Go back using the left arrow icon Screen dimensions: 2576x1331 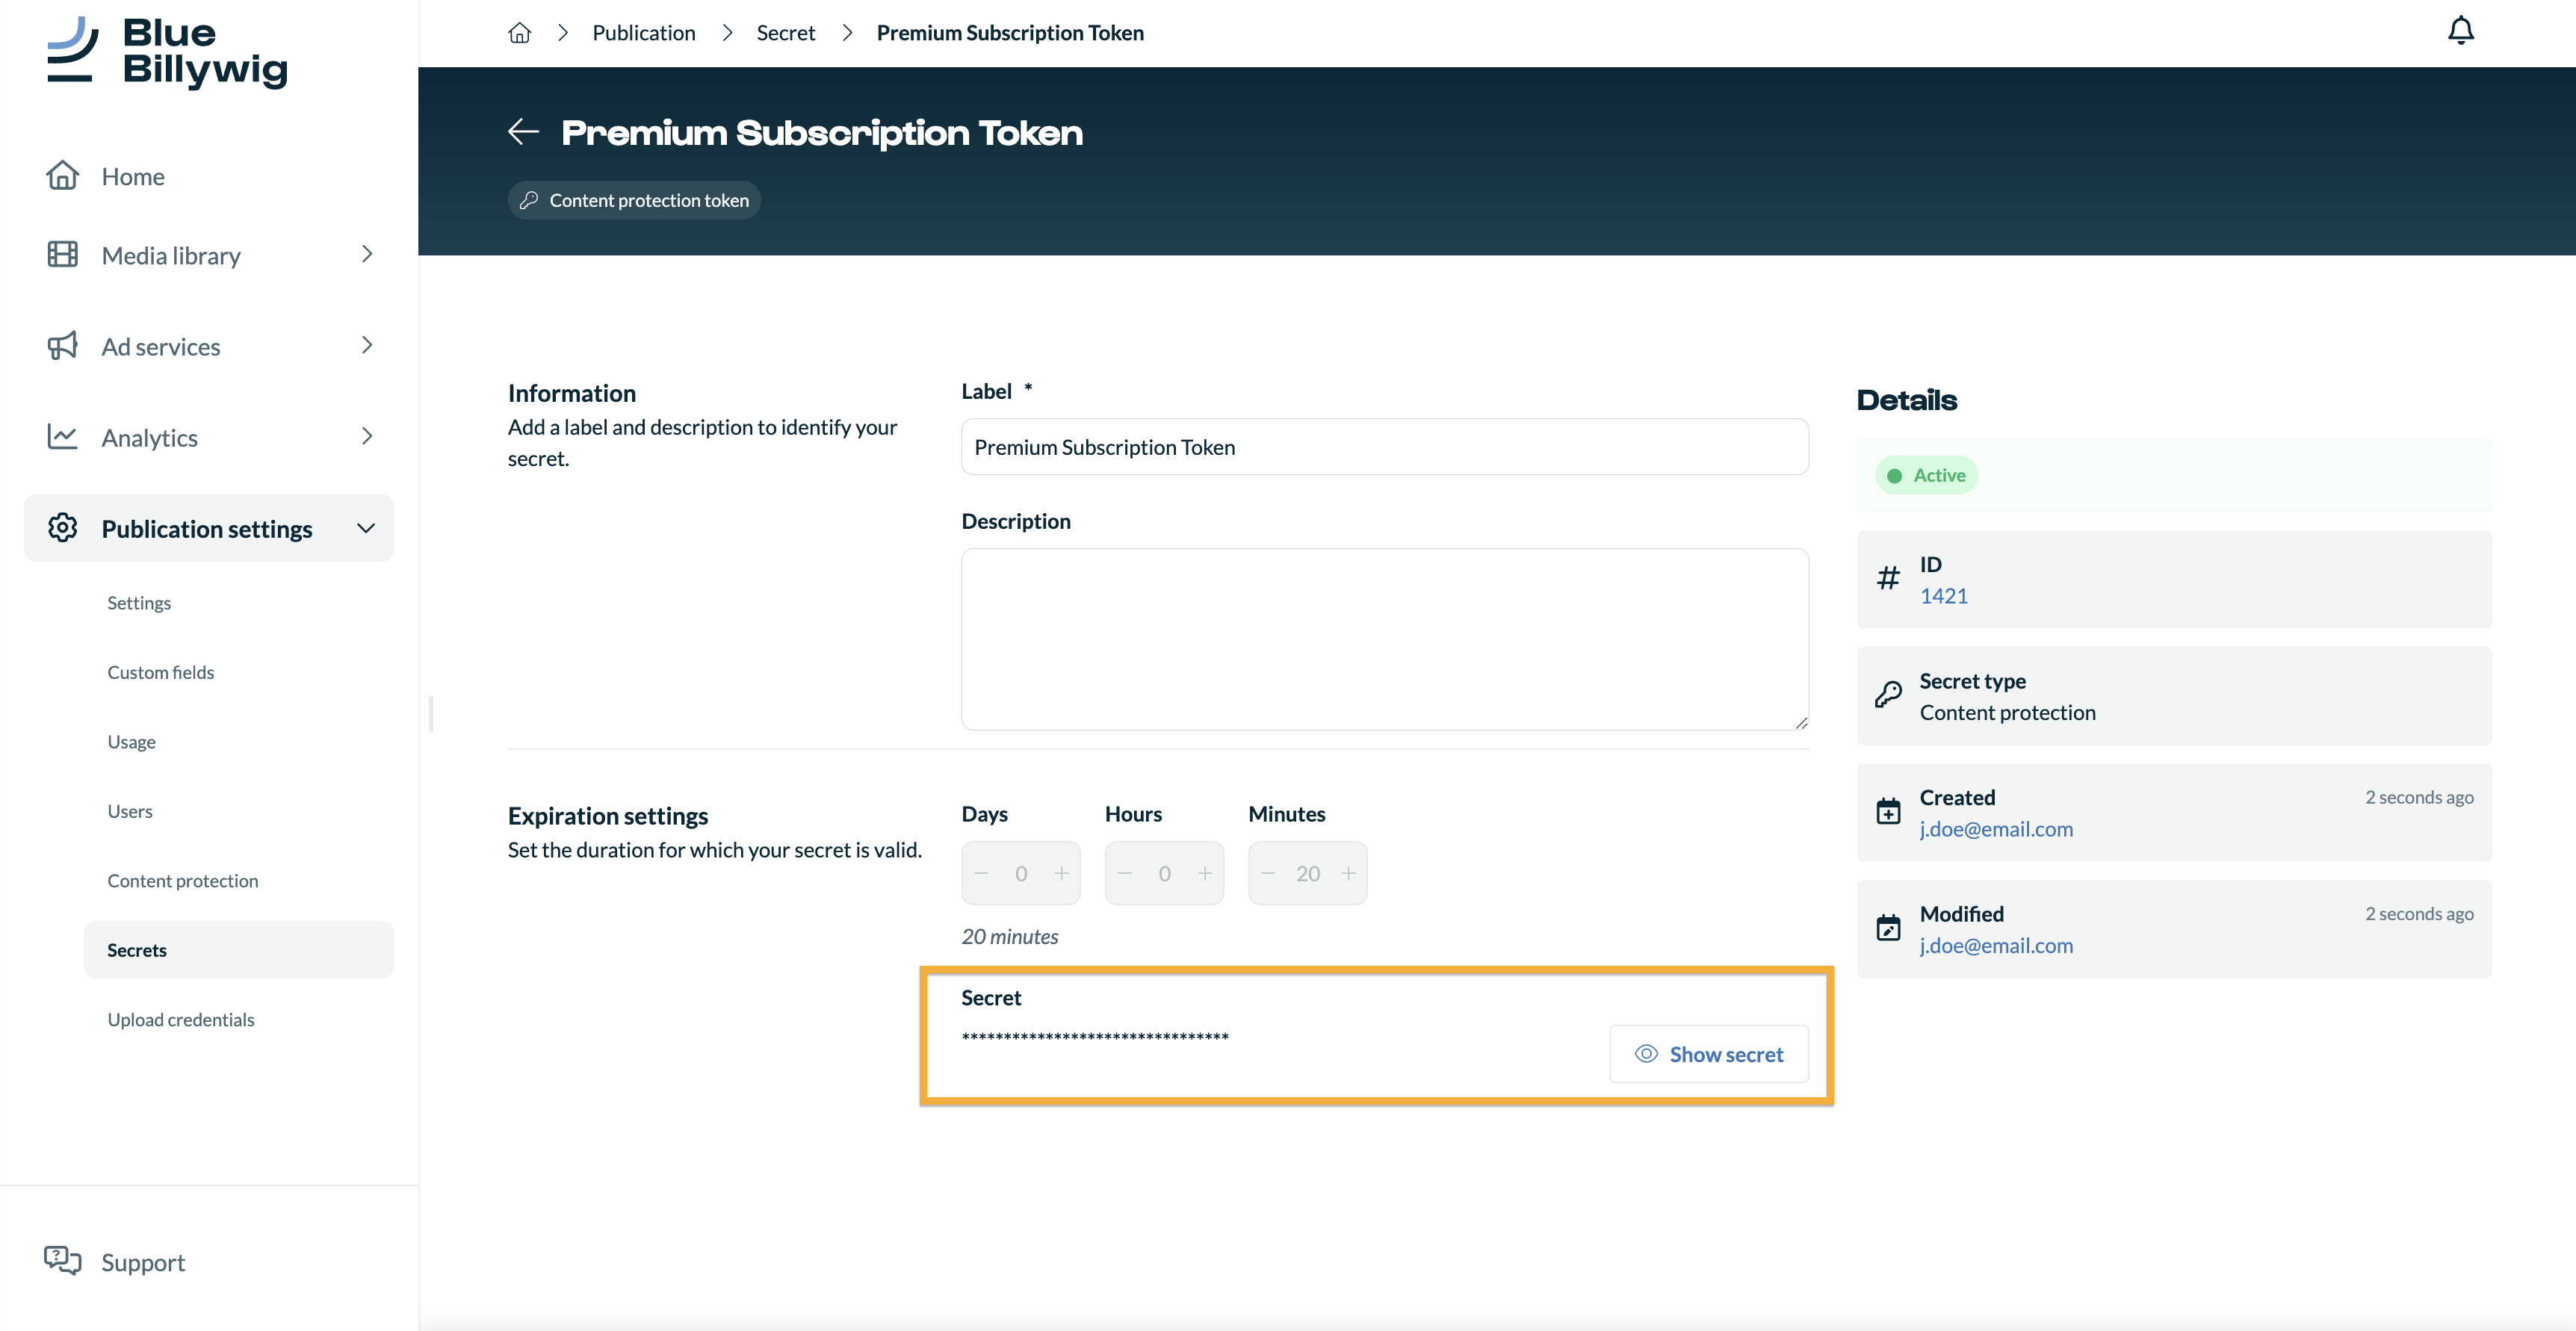523,132
